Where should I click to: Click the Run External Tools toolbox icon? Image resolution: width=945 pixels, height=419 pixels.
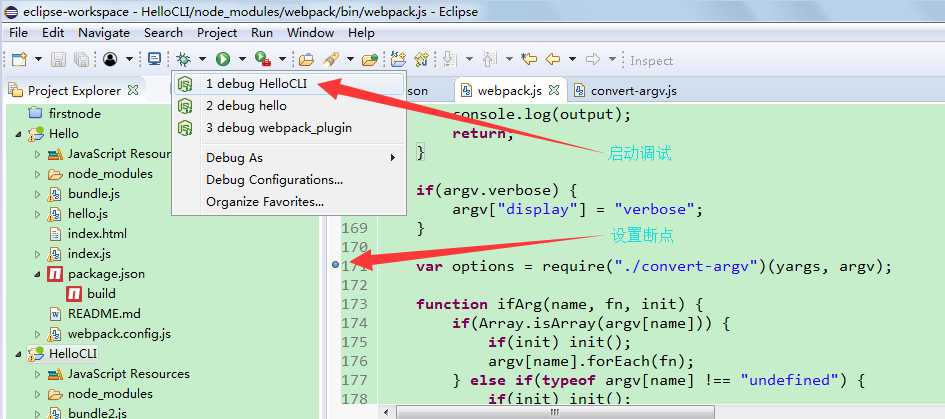pos(263,59)
